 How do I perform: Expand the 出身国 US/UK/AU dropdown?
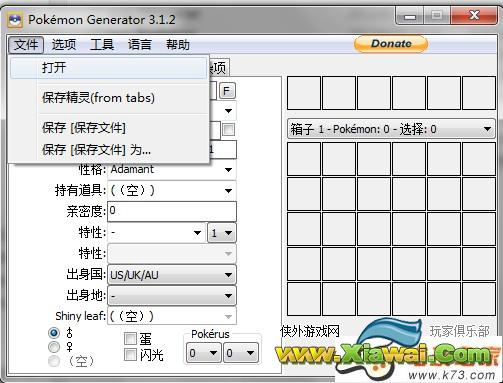[172, 275]
